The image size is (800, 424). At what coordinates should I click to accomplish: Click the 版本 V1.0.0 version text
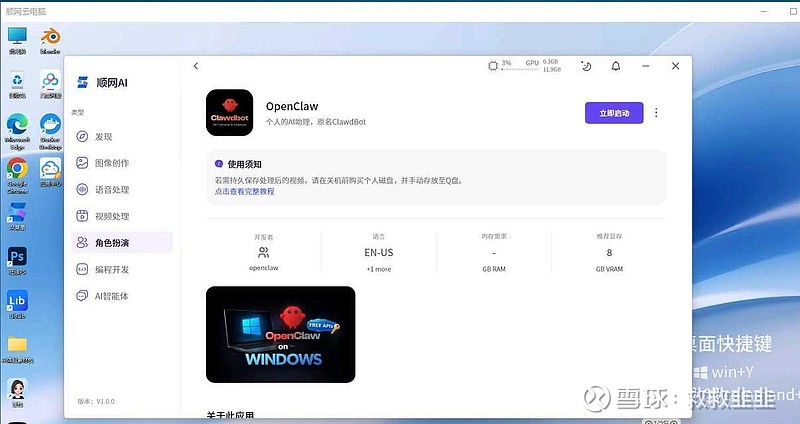(96, 402)
